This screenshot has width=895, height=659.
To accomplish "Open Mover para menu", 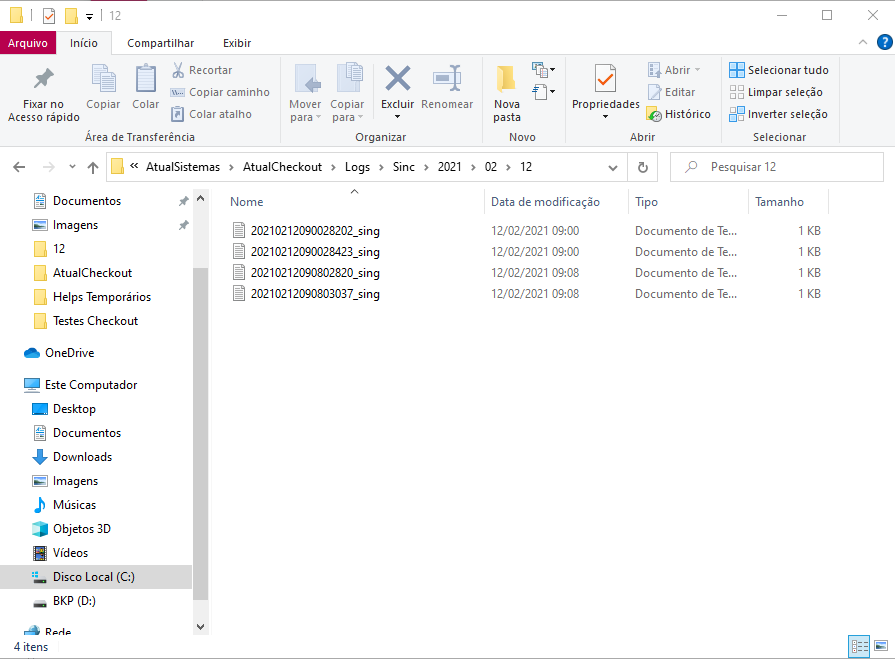I will 305,93.
